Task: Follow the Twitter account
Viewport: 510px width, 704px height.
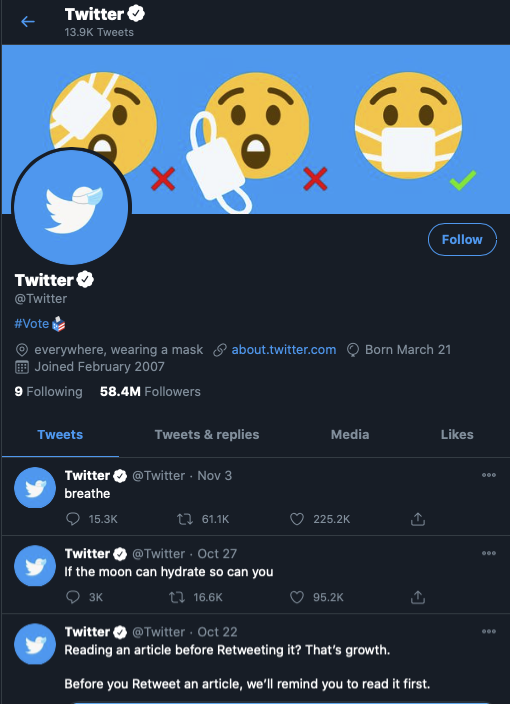Action: [462, 239]
